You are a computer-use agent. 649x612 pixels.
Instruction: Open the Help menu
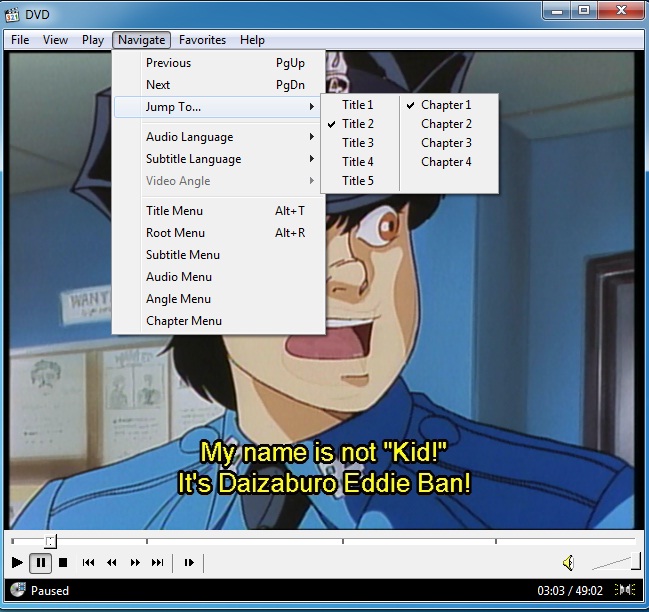click(x=252, y=40)
